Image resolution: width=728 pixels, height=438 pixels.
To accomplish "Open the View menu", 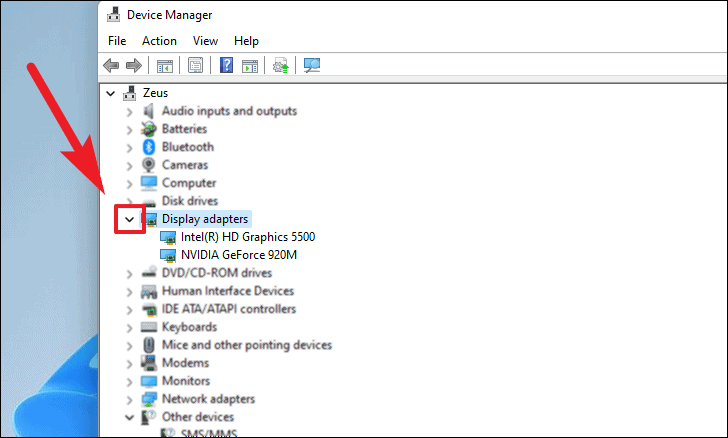I will (x=205, y=41).
